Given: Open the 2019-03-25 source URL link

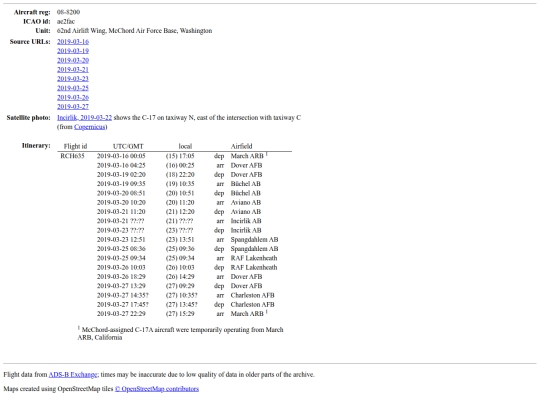Looking at the screenshot, I should [x=73, y=88].
